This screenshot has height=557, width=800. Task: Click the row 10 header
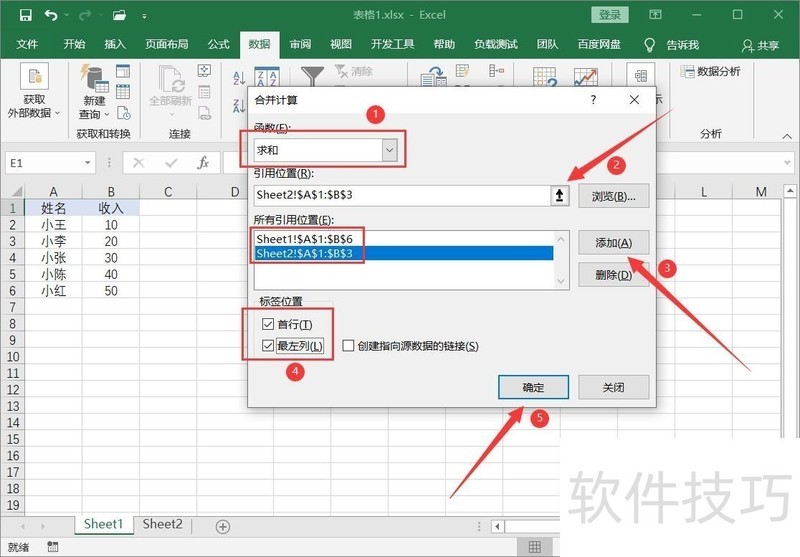13,357
